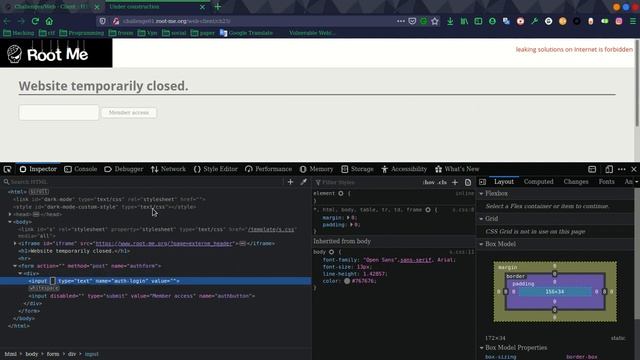The width and height of the screenshot is (640, 360).
Task: Open the library icon in browser toolbar
Action: (464, 21)
